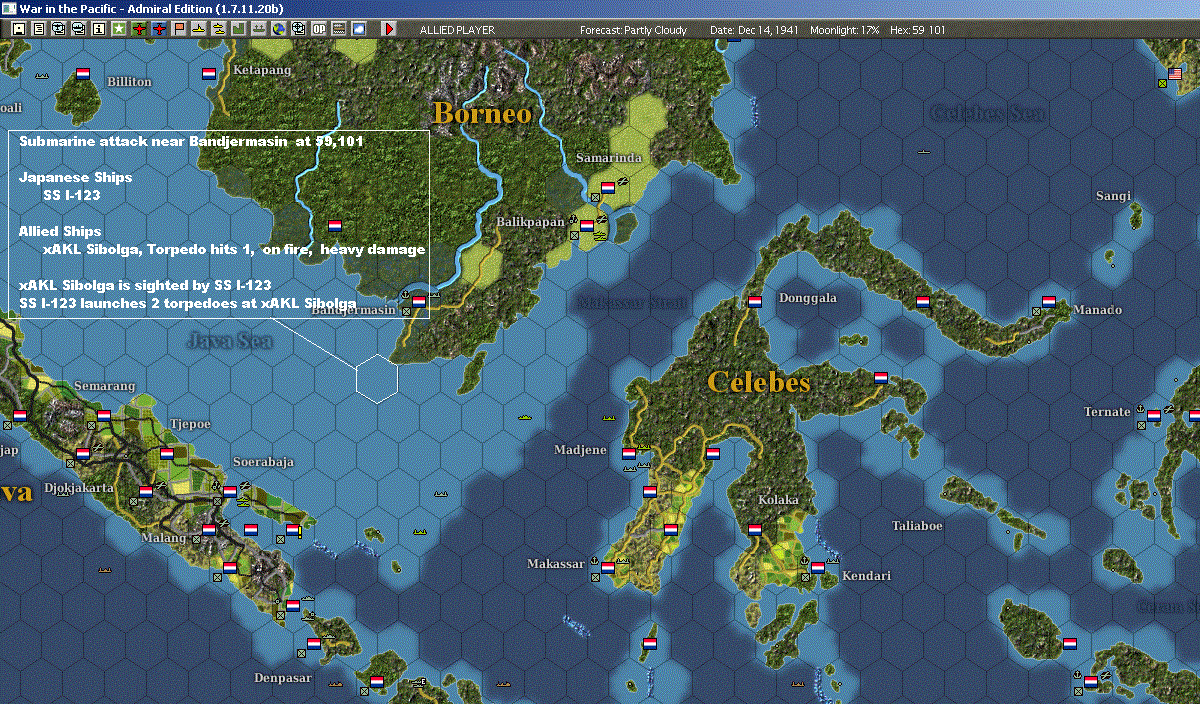
Task: Select the Billiton base flag
Action: pyautogui.click(x=83, y=73)
